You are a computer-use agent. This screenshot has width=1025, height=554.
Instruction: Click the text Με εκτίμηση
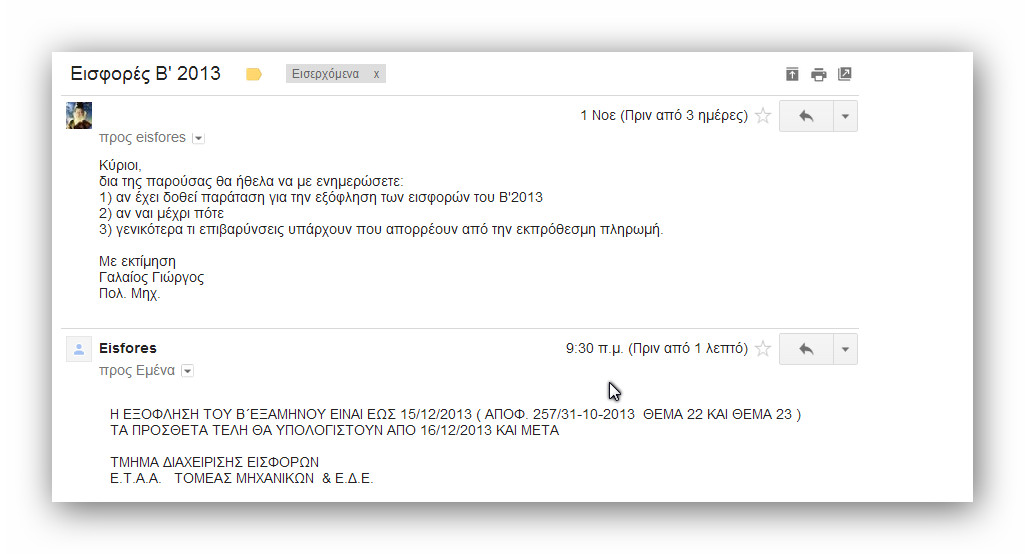click(x=137, y=262)
